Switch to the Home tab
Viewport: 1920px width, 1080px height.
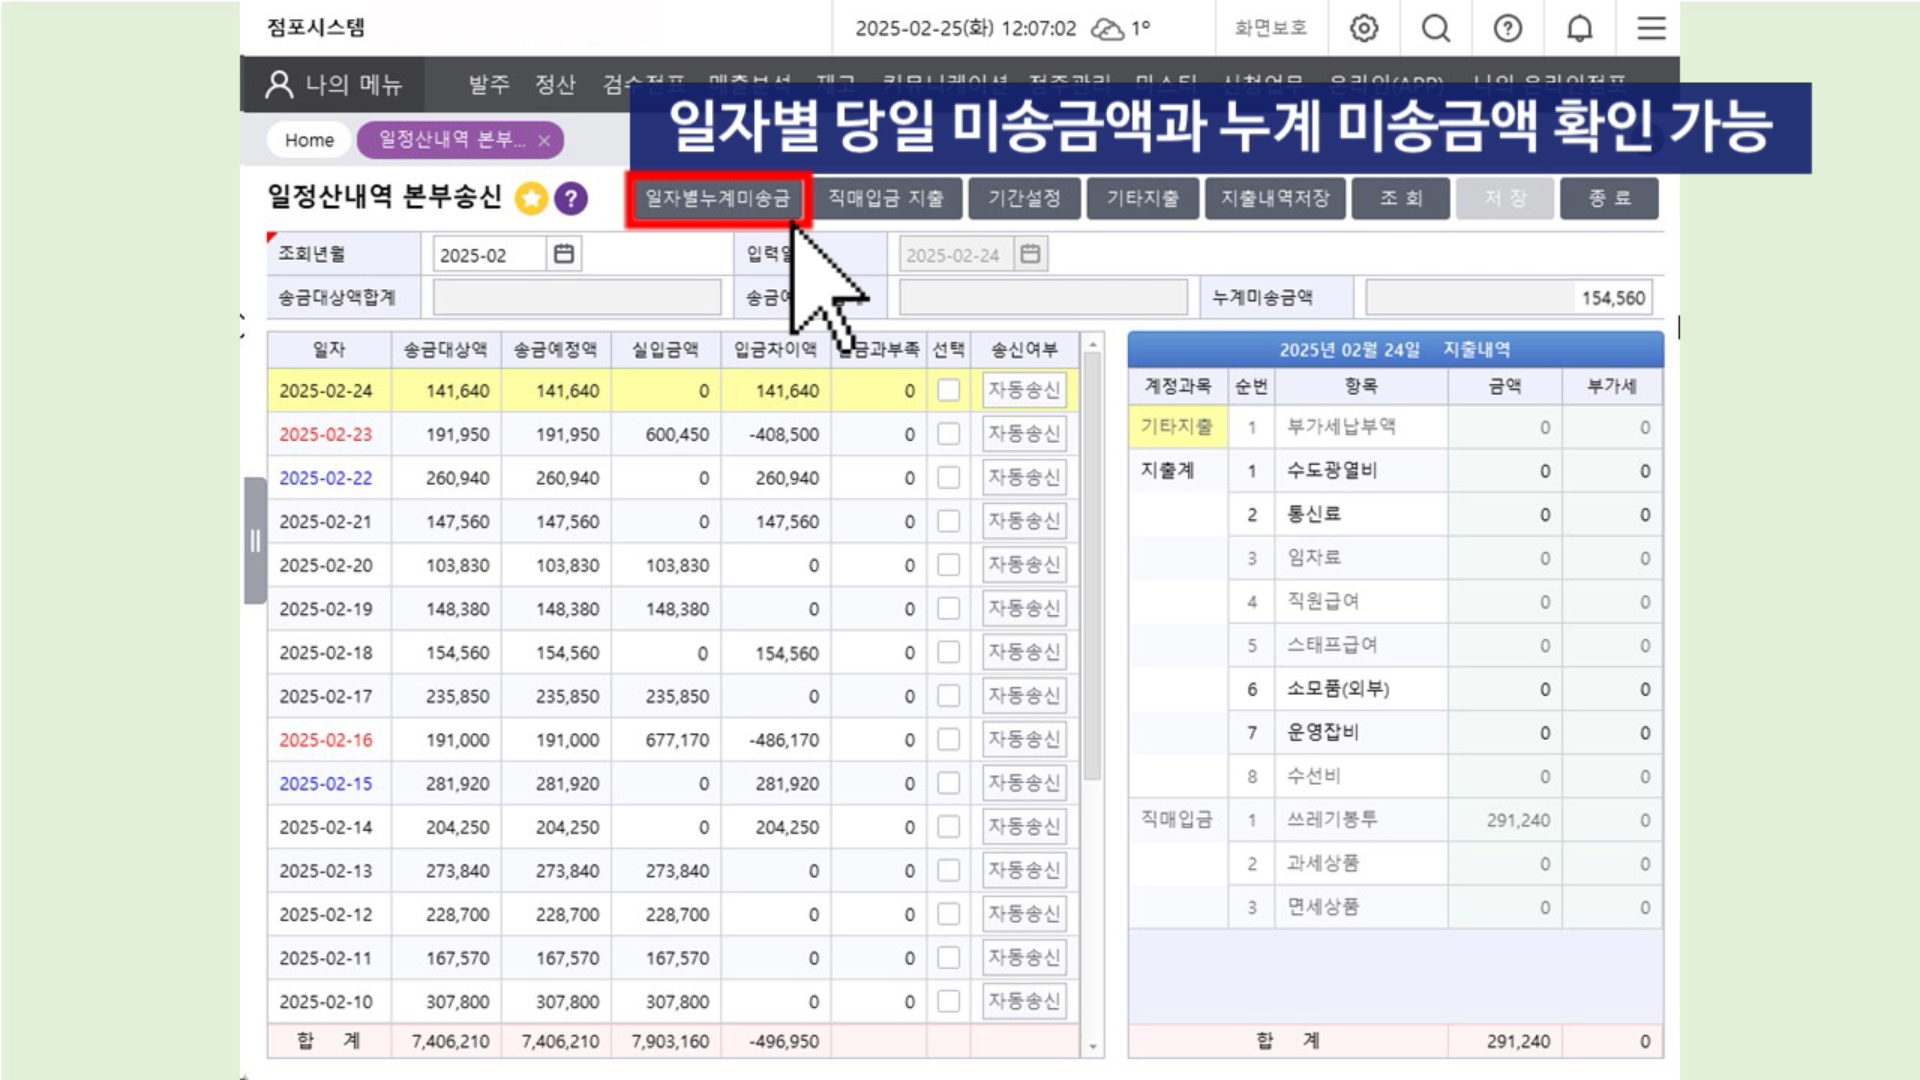pyautogui.click(x=309, y=140)
